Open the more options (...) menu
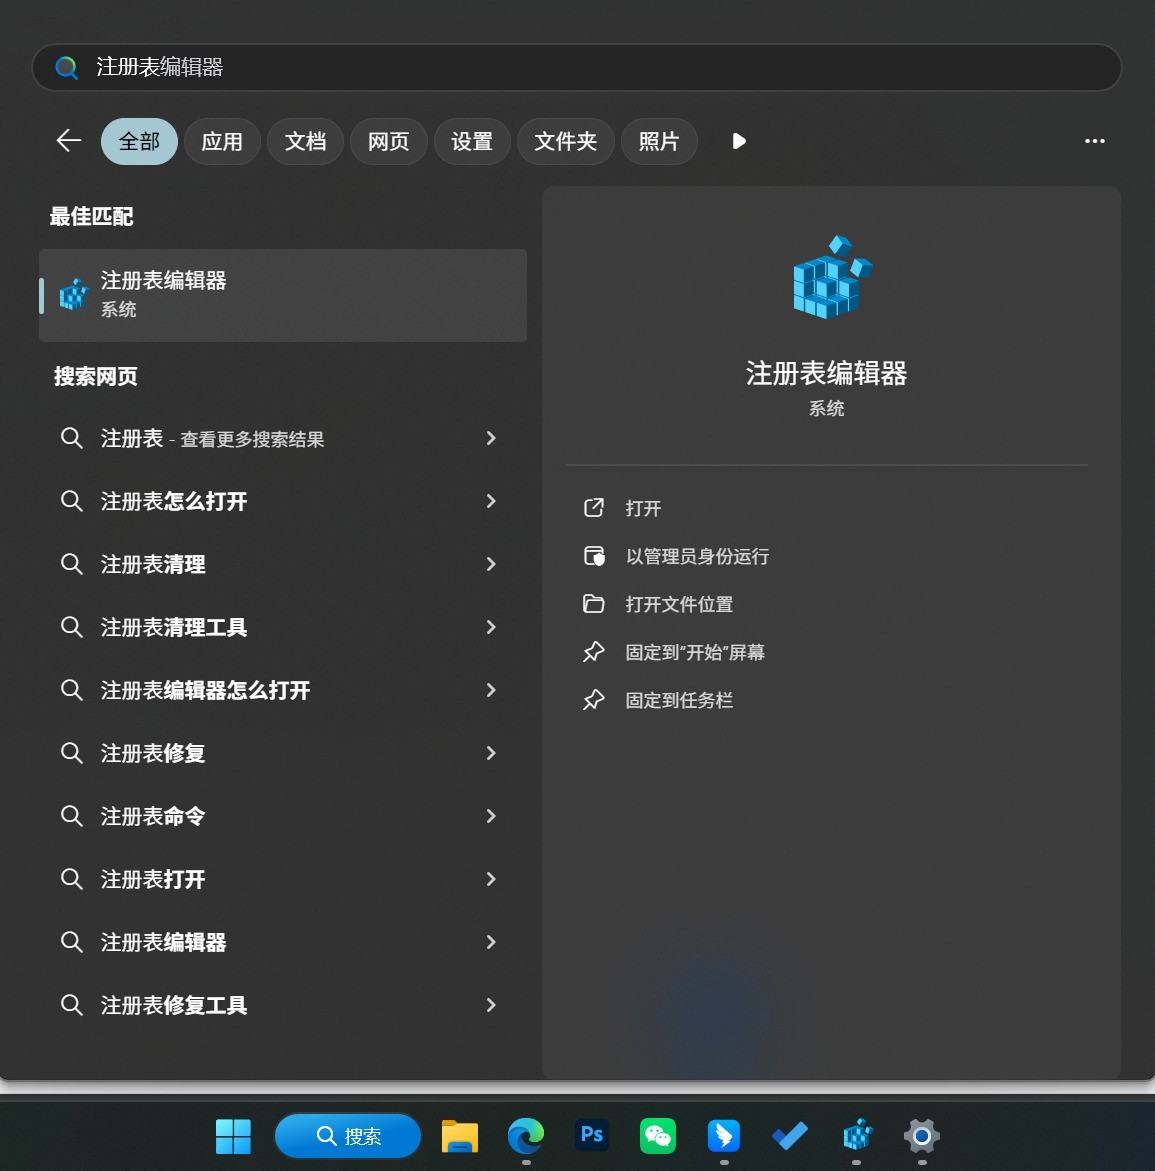This screenshot has height=1171, width=1155. pyautogui.click(x=1094, y=141)
